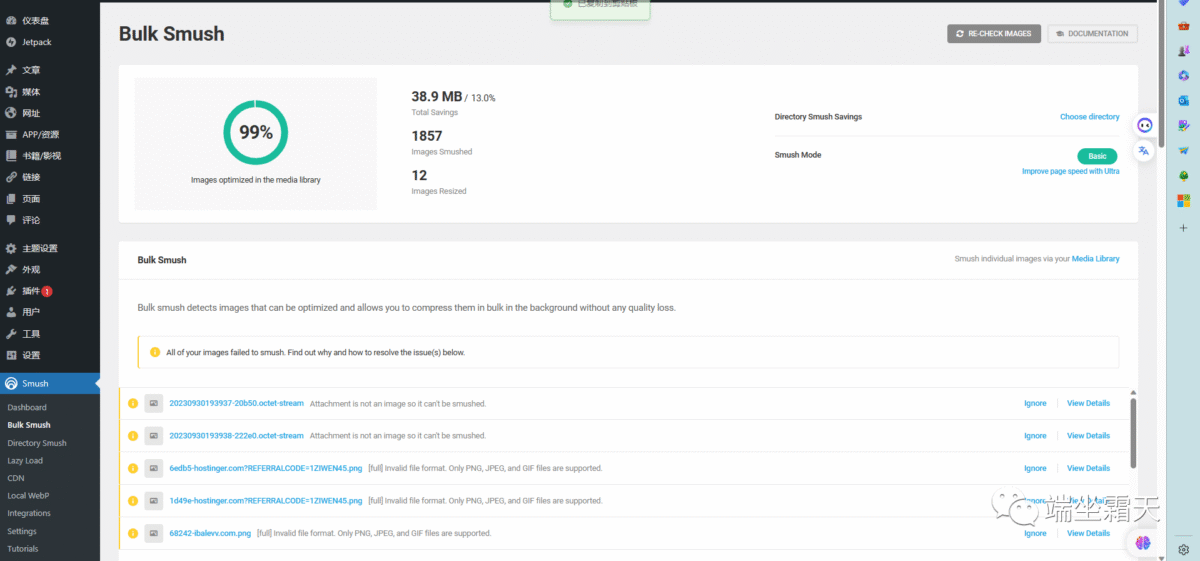Open the Smush menu in sidebar
This screenshot has height=561, width=1200.
35,383
